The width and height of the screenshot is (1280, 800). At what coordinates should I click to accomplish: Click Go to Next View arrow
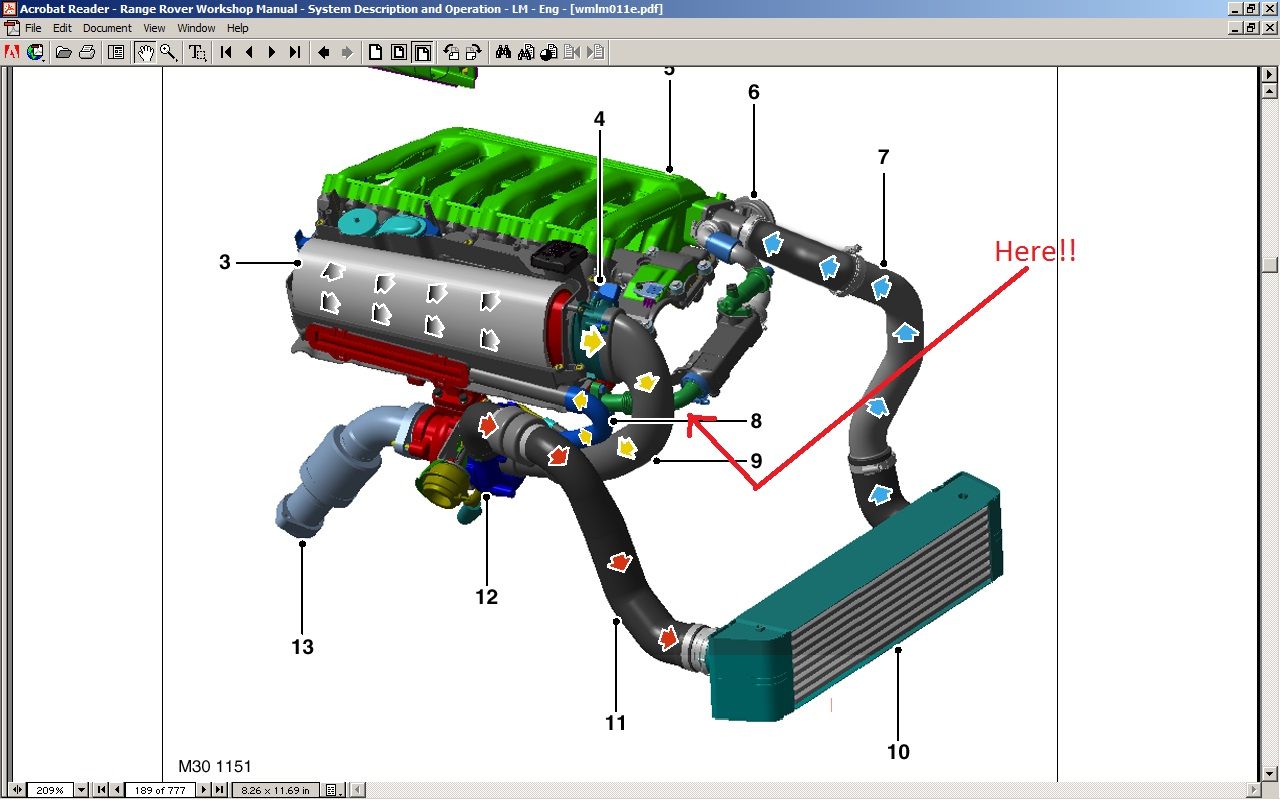point(347,52)
